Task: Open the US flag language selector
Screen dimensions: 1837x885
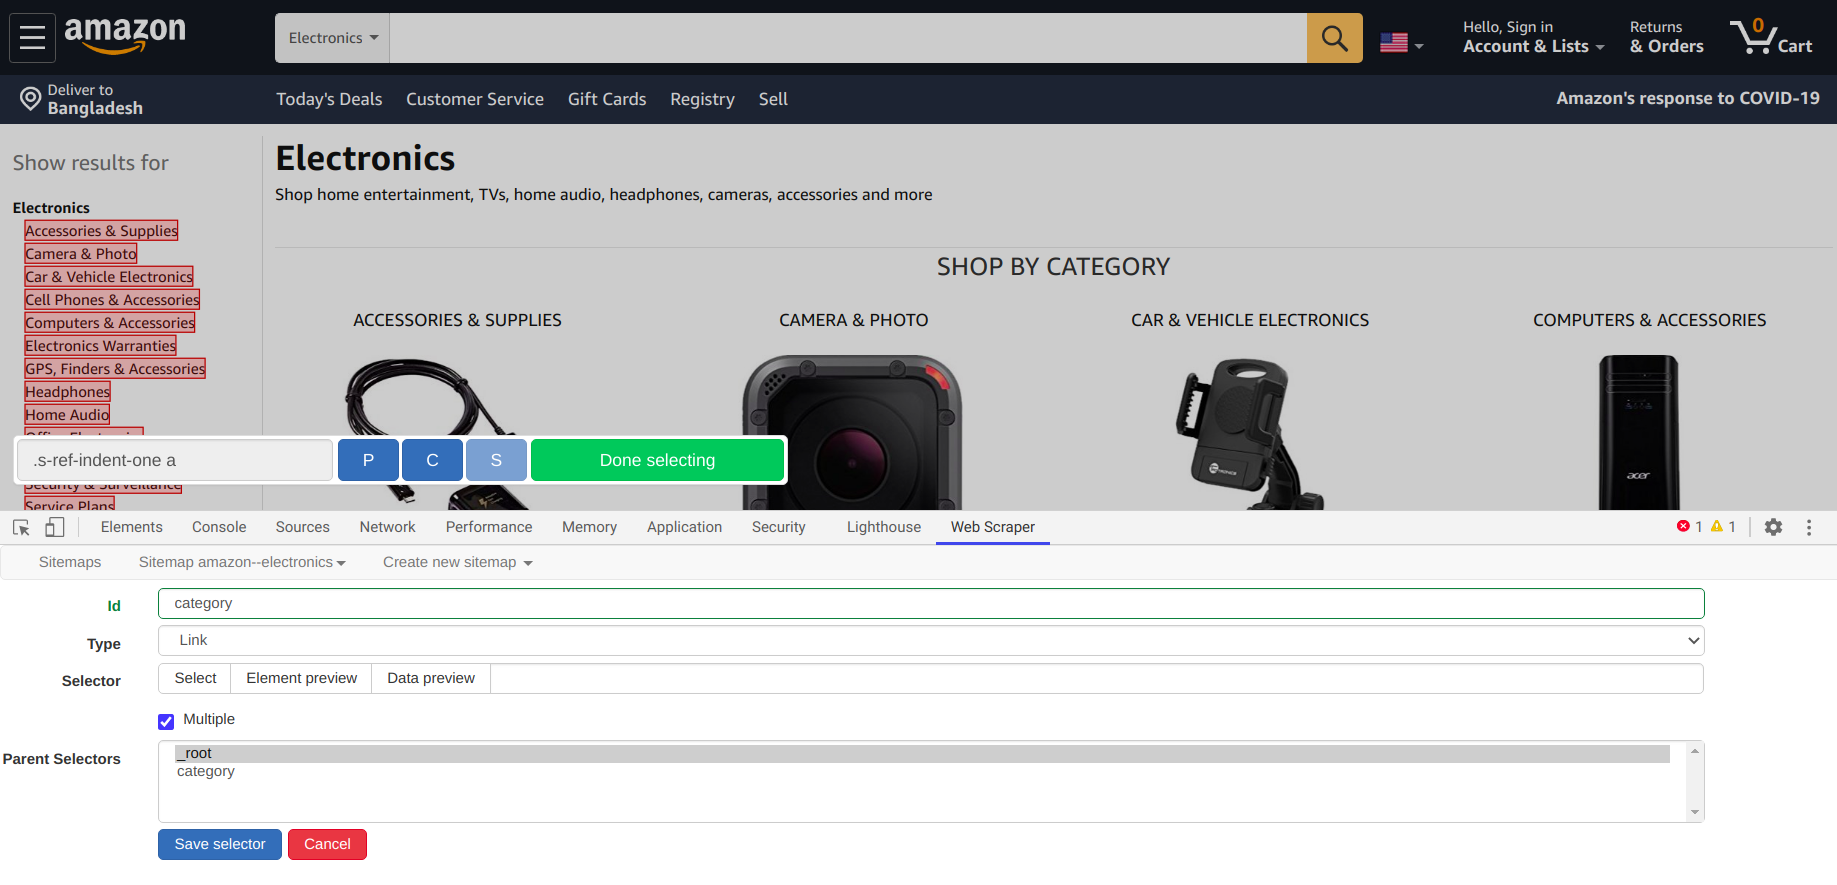Action: [x=1401, y=43]
